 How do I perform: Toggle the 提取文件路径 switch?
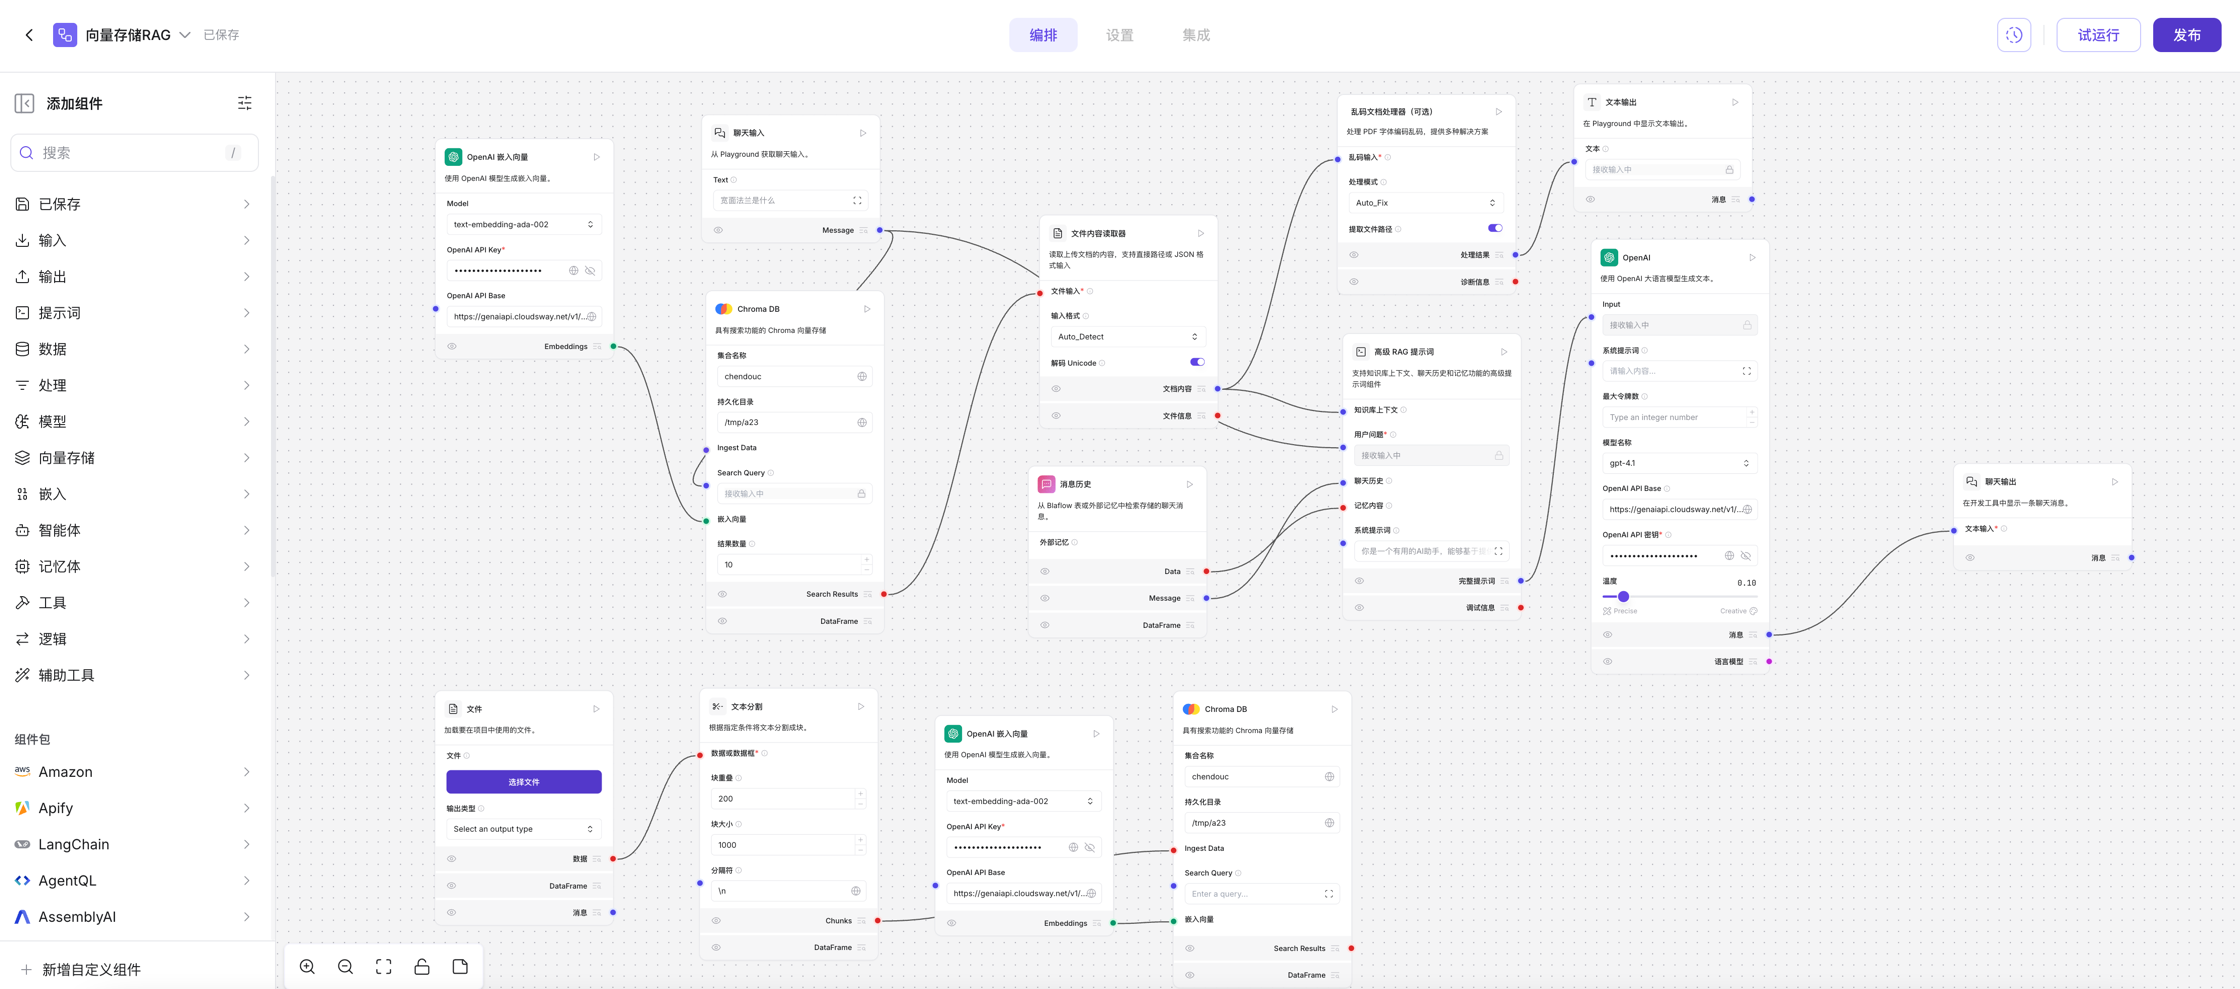pyautogui.click(x=1494, y=228)
